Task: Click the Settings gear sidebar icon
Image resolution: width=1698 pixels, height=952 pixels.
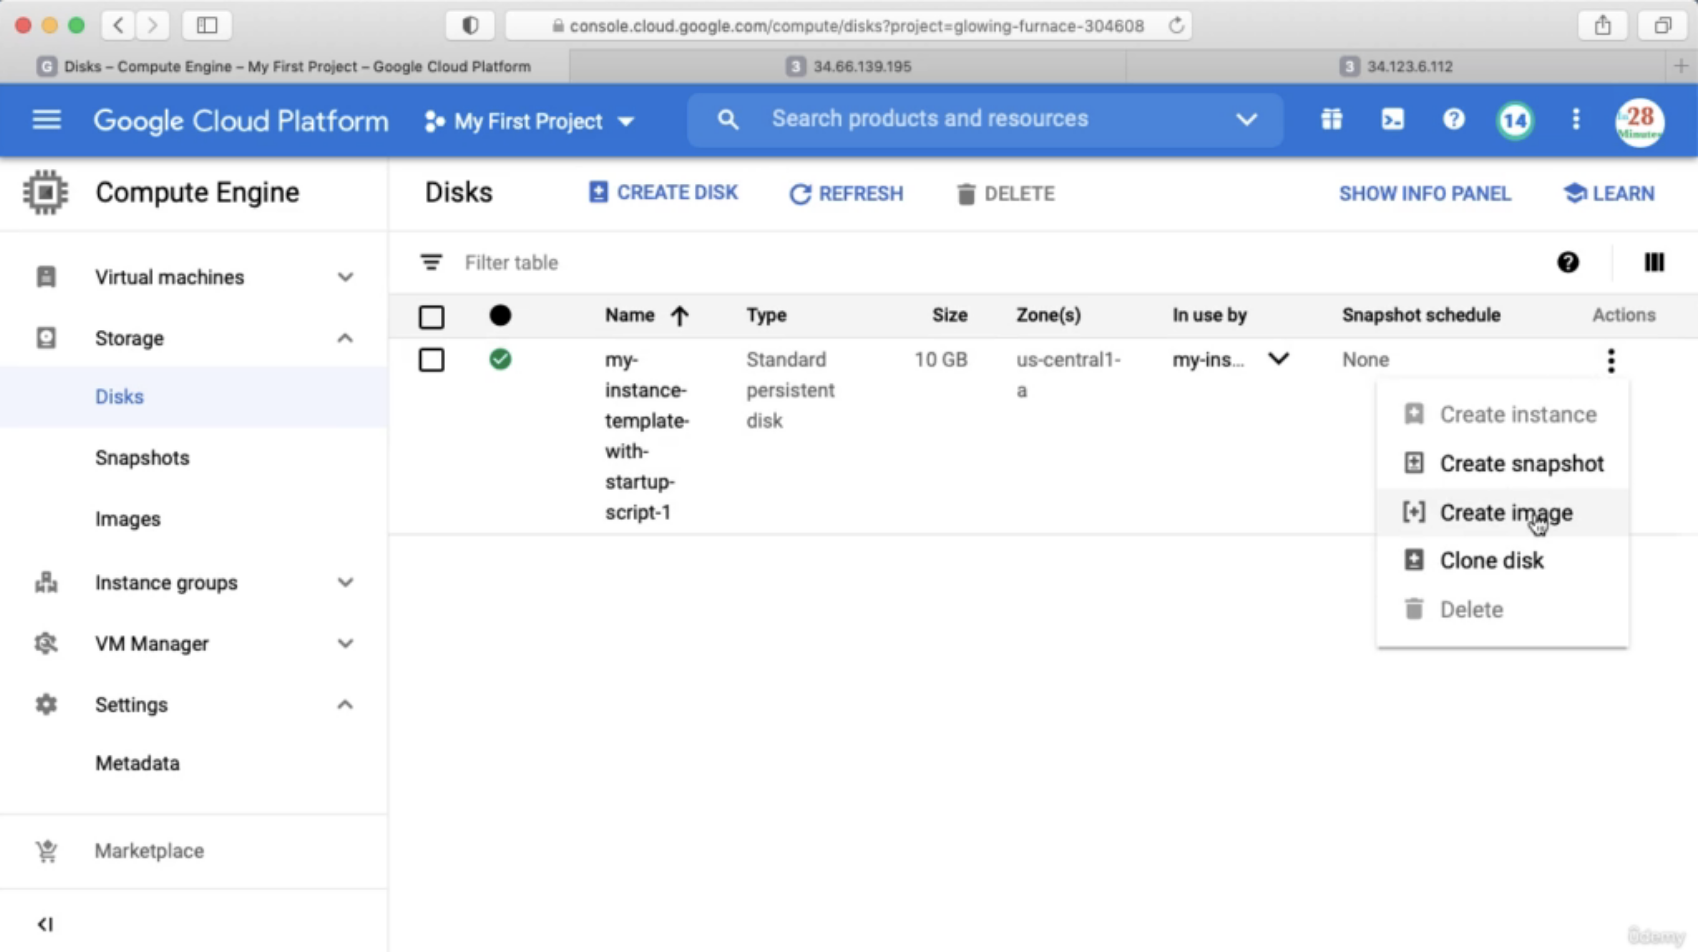Action: point(46,705)
